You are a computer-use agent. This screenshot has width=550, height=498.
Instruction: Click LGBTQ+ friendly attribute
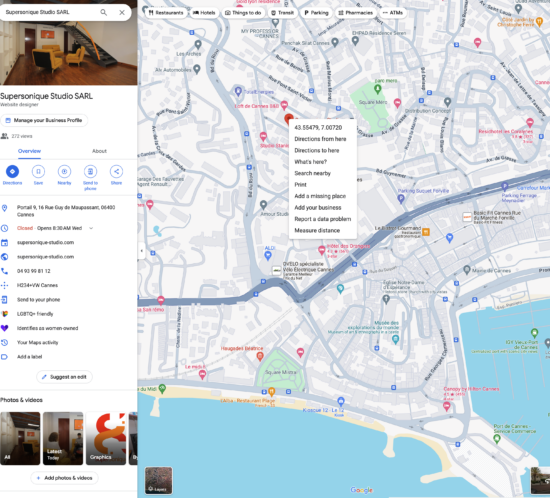tap(35, 314)
